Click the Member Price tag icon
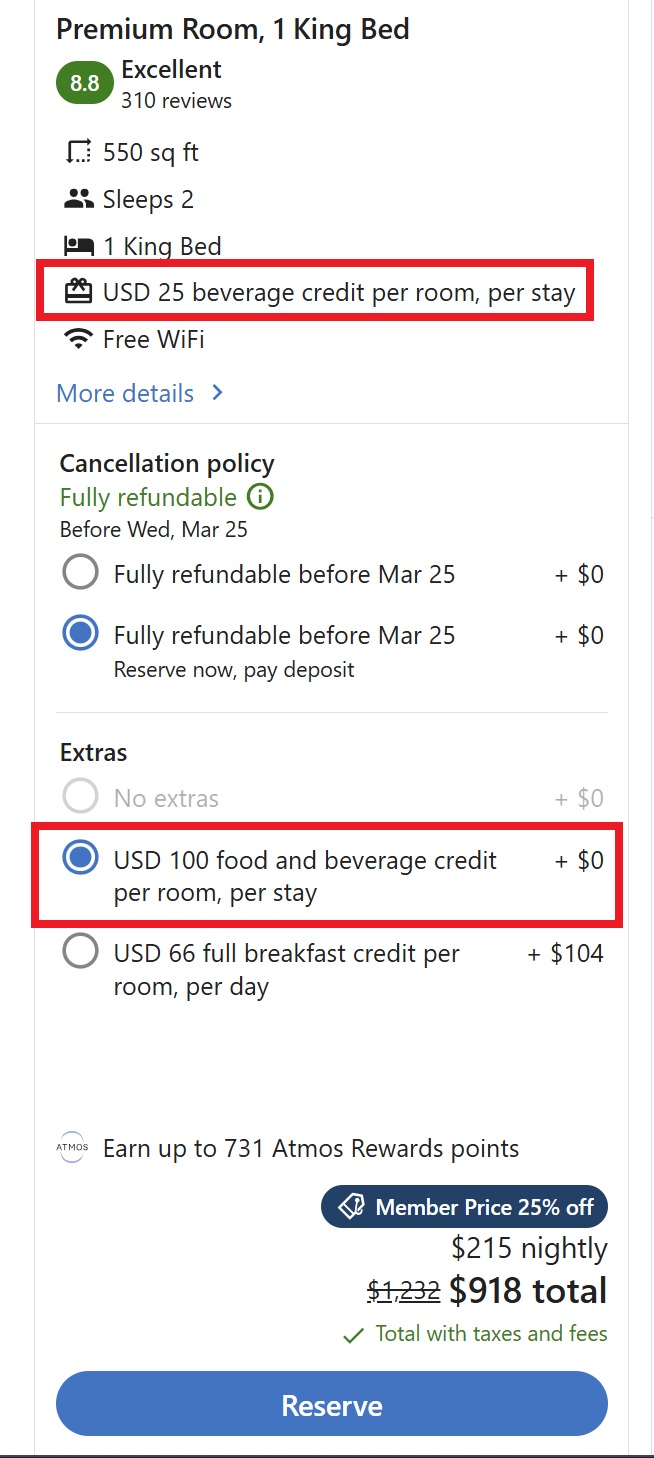 point(352,1207)
